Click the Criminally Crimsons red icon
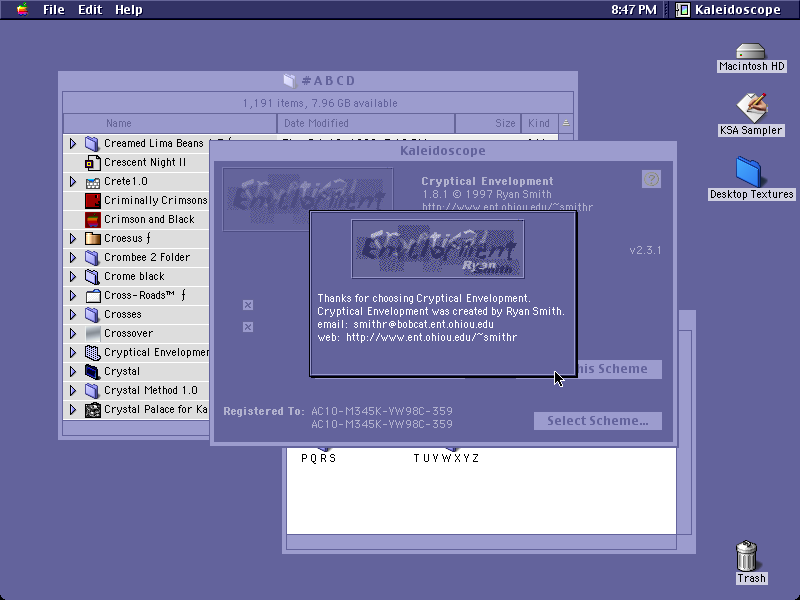The width and height of the screenshot is (800, 600). pyautogui.click(x=92, y=201)
